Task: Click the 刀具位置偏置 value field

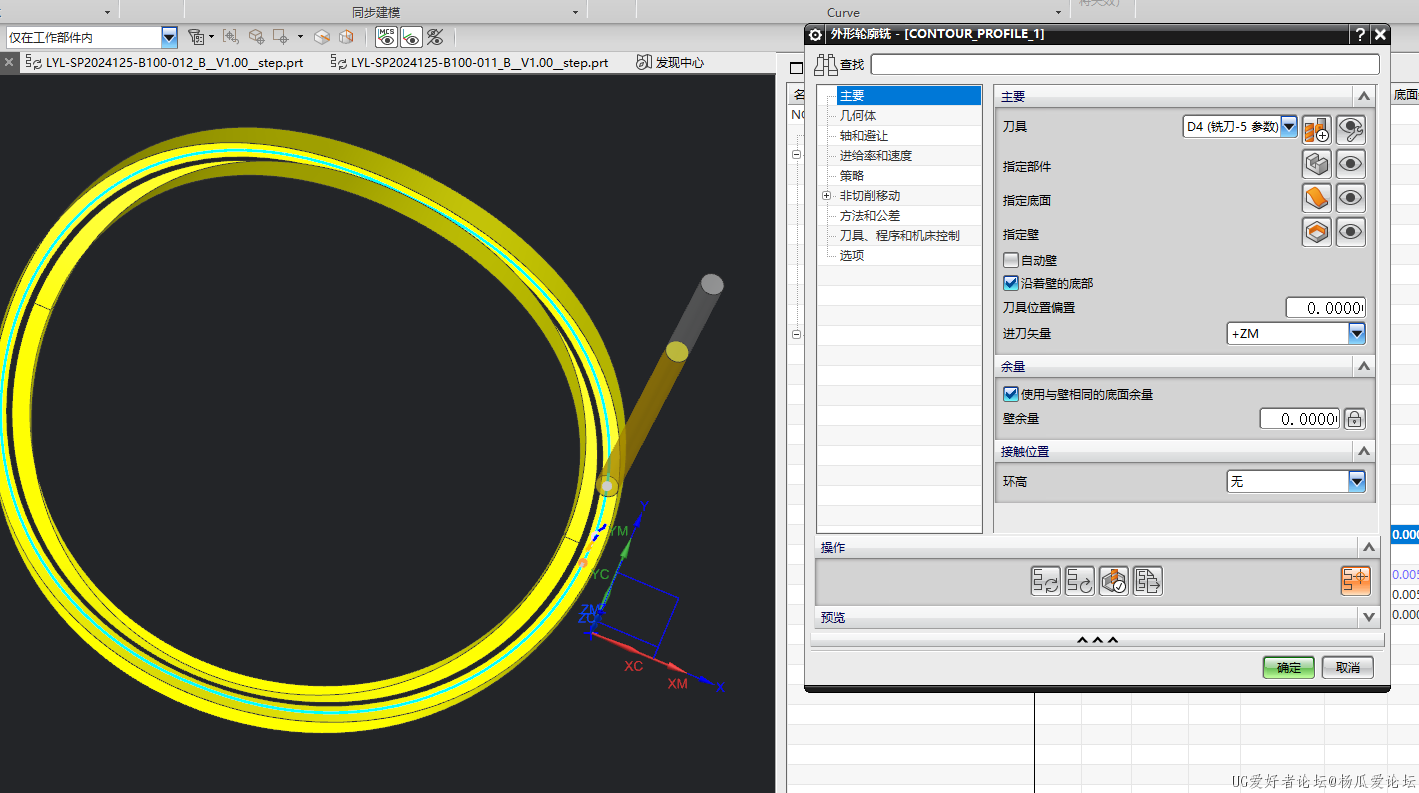Action: (1325, 308)
